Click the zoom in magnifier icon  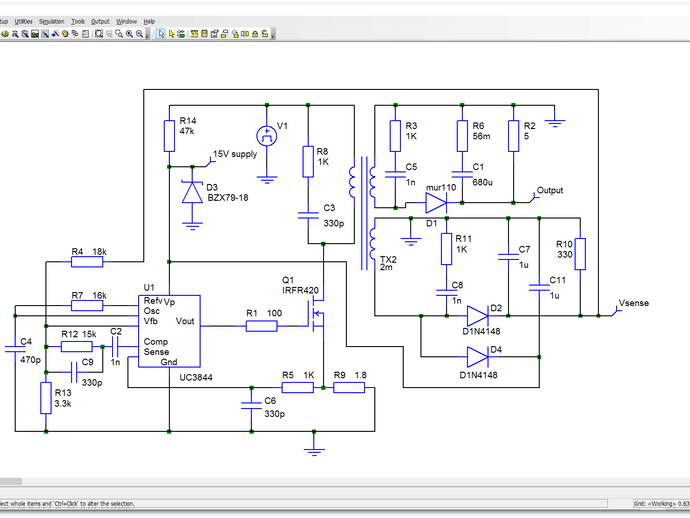point(129,33)
